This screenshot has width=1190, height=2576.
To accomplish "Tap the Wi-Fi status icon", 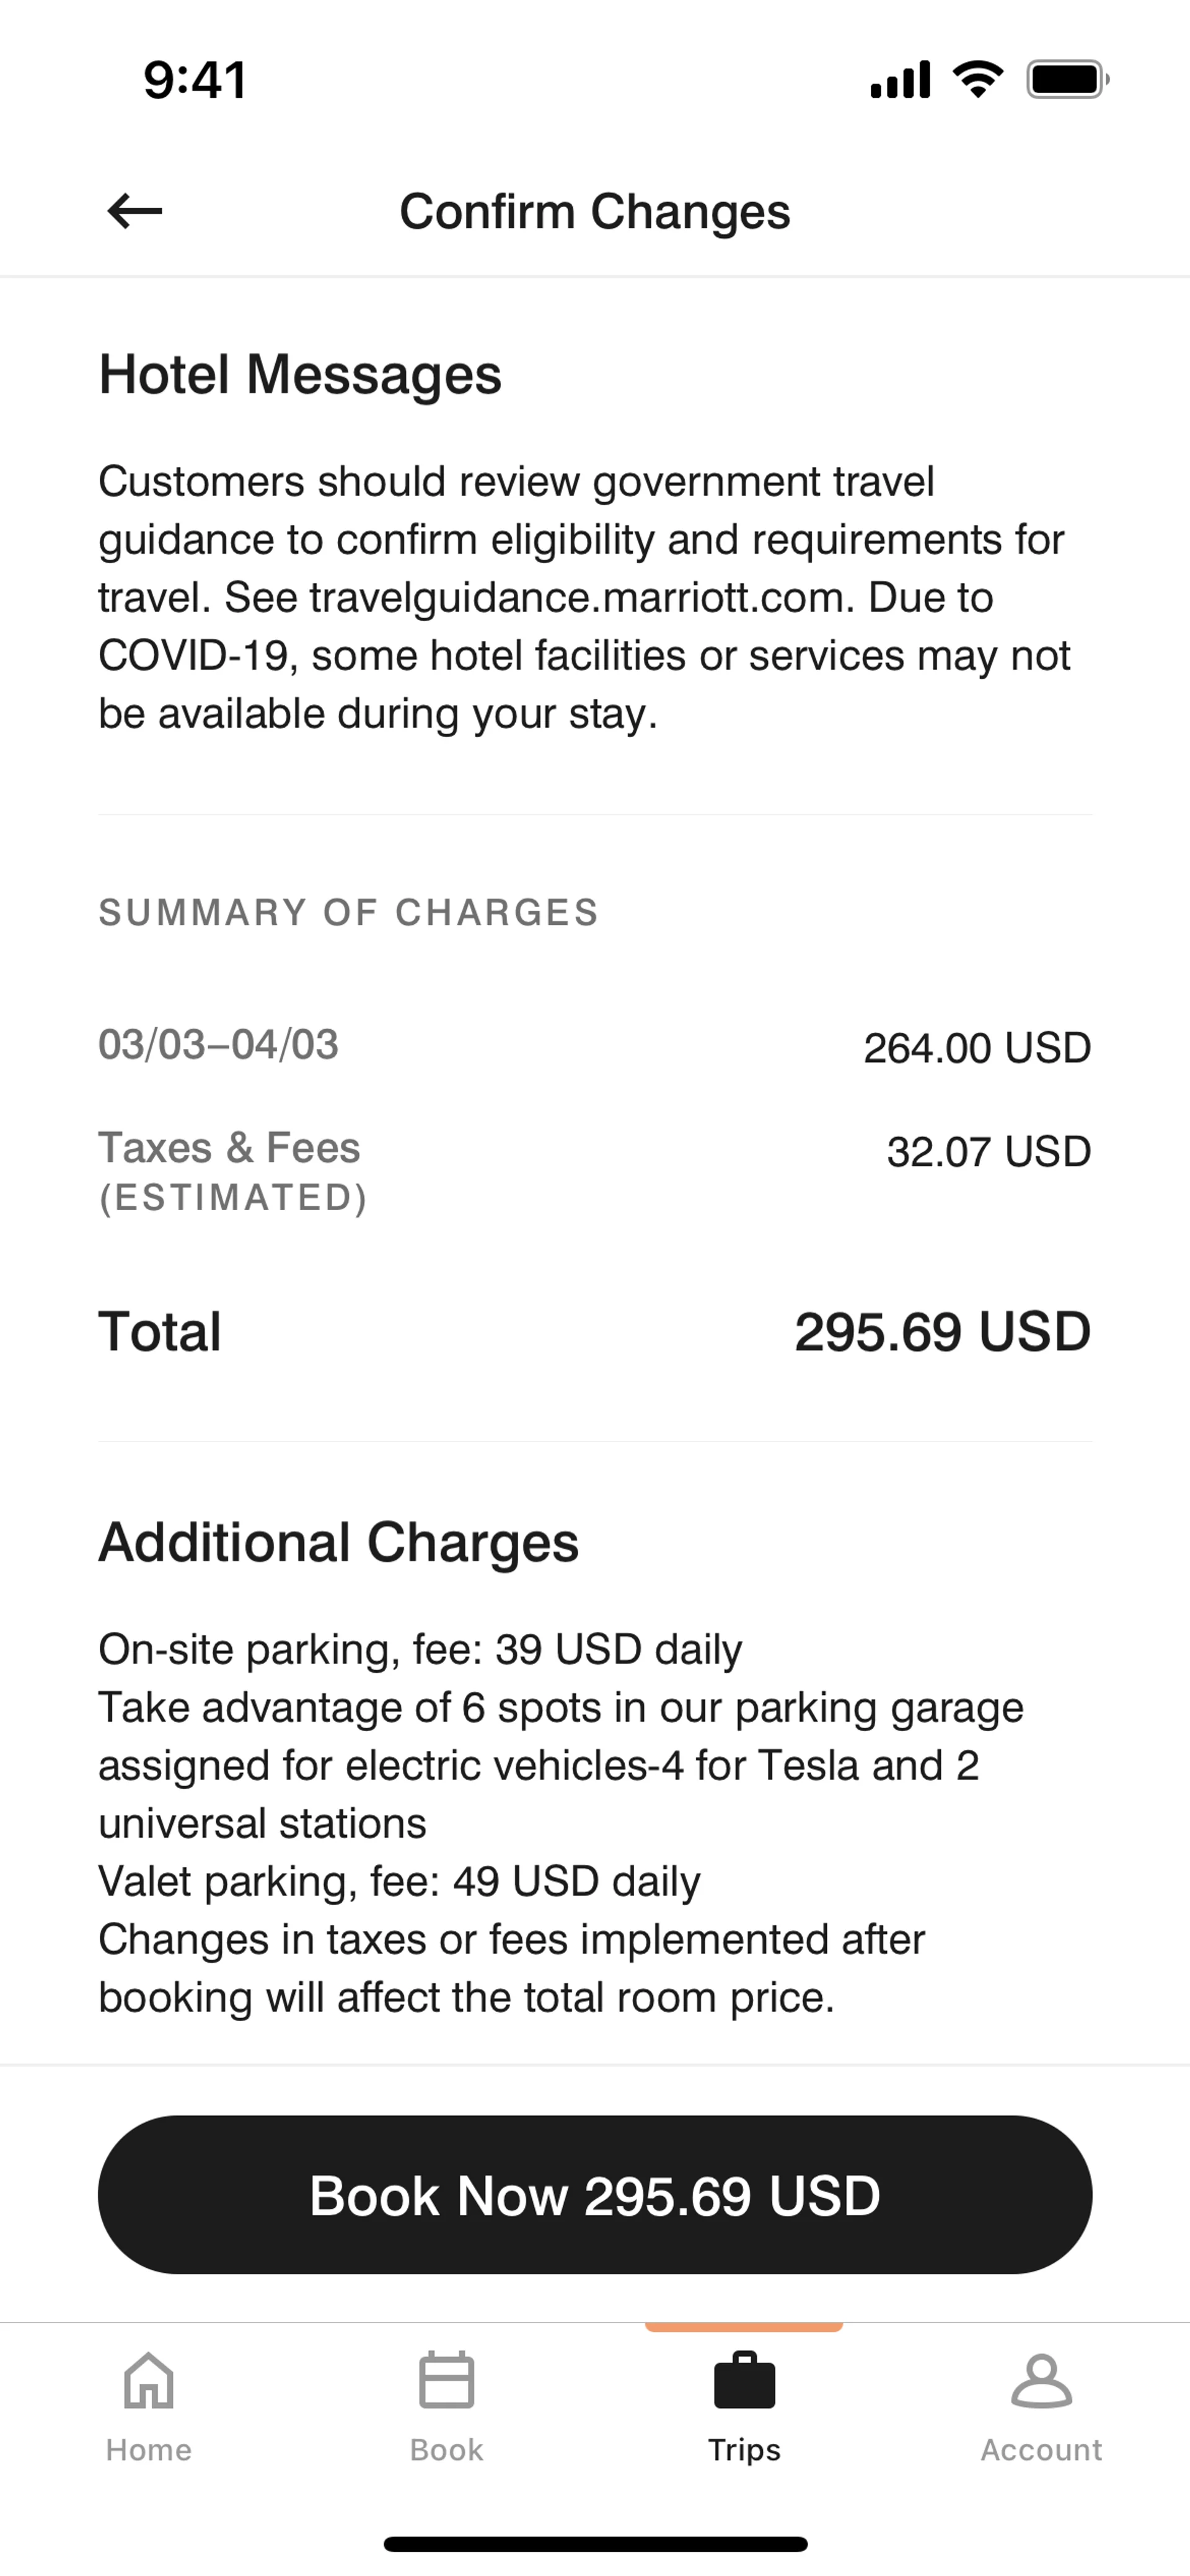I will tap(978, 79).
